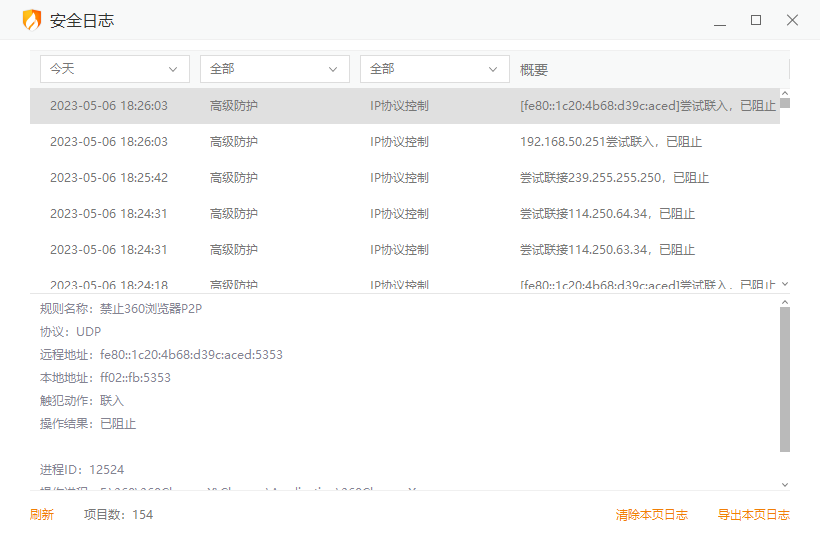The image size is (820, 540).
Task: Expand the second 全部 filter dropdown
Action: pyautogui.click(x=275, y=69)
